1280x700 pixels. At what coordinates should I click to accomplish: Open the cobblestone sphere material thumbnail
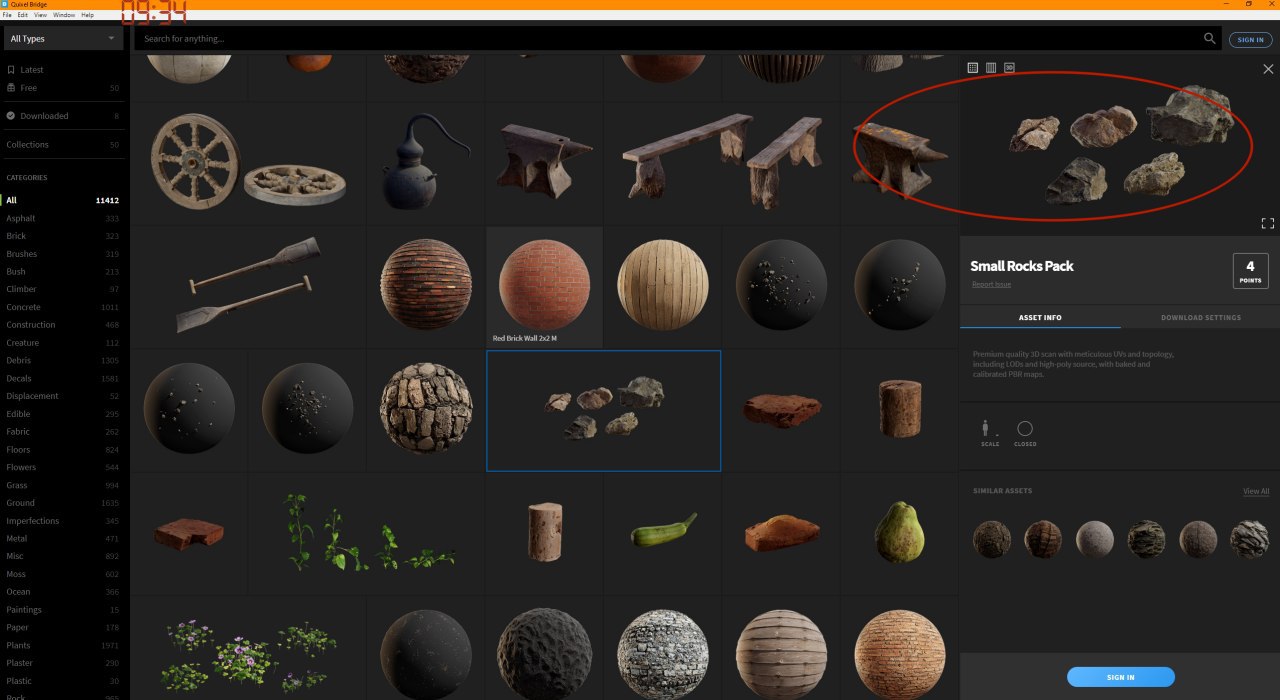tap(425, 409)
